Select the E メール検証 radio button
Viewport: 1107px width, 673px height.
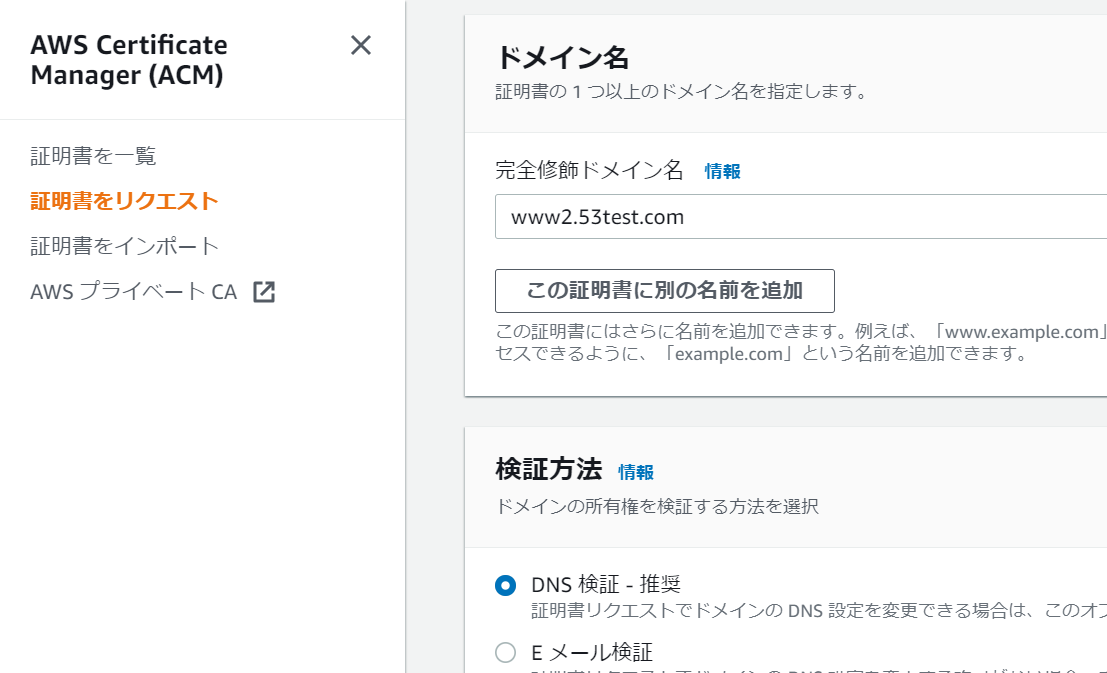click(505, 652)
